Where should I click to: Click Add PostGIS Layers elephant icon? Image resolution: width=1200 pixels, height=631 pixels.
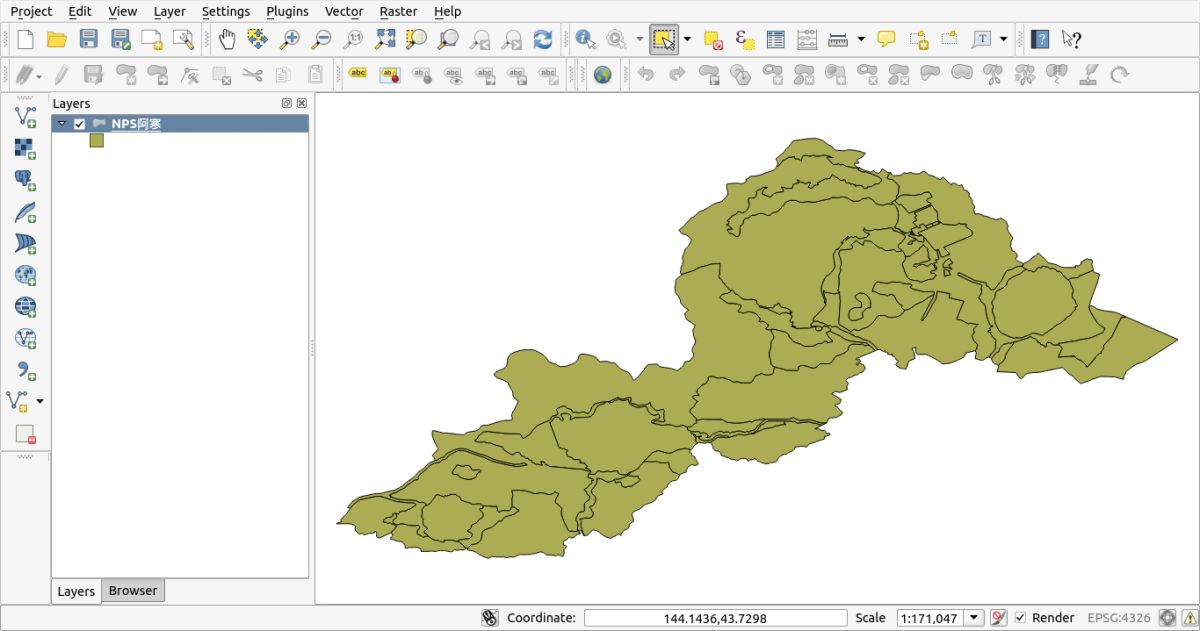click(x=25, y=180)
